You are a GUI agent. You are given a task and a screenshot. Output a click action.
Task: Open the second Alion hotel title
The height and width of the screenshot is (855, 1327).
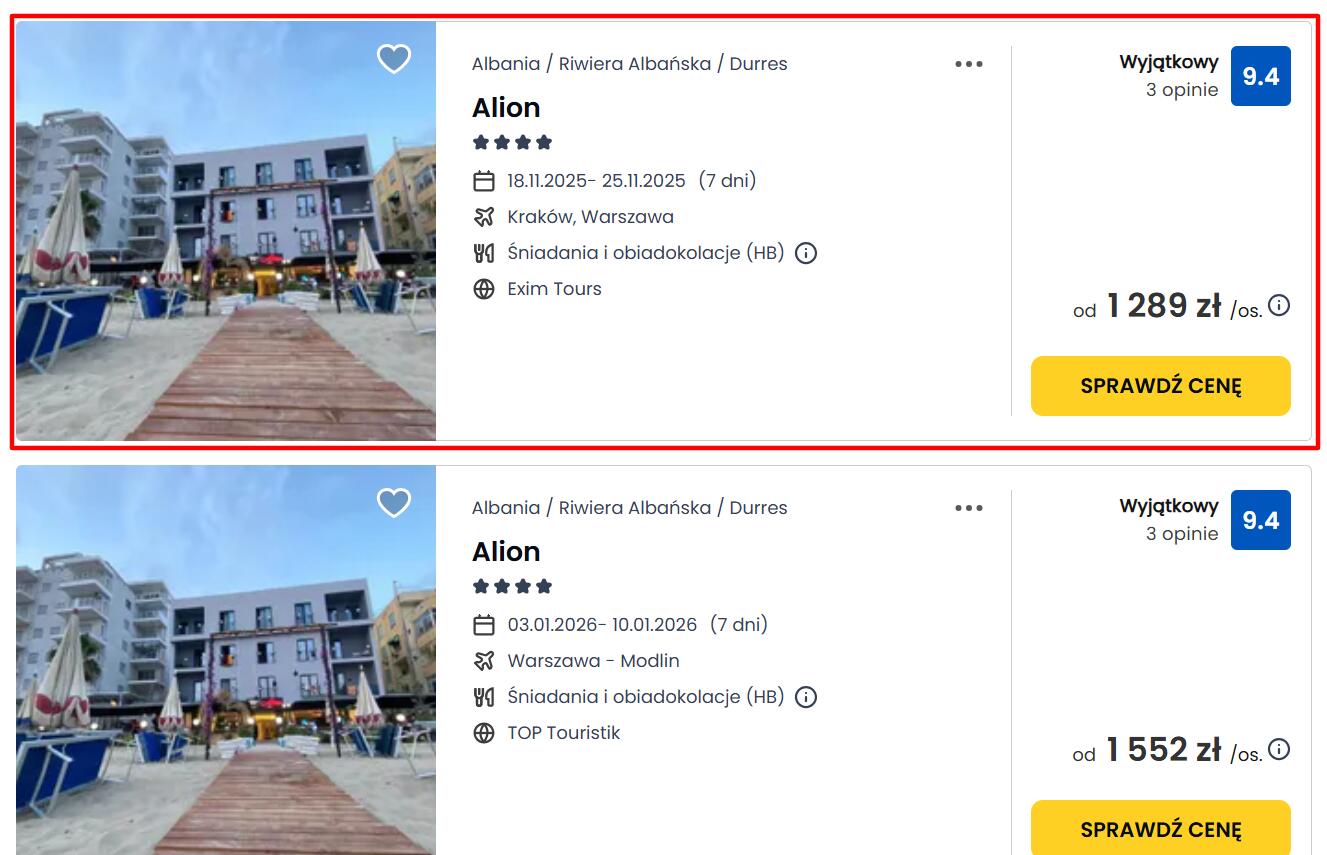[x=506, y=552]
